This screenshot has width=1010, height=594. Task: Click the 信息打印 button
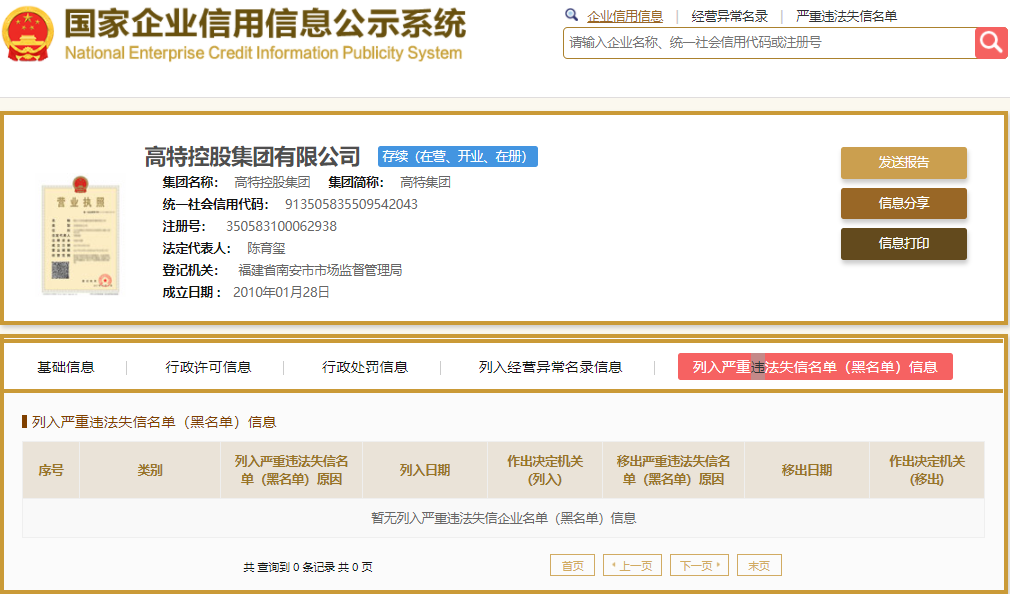click(904, 244)
